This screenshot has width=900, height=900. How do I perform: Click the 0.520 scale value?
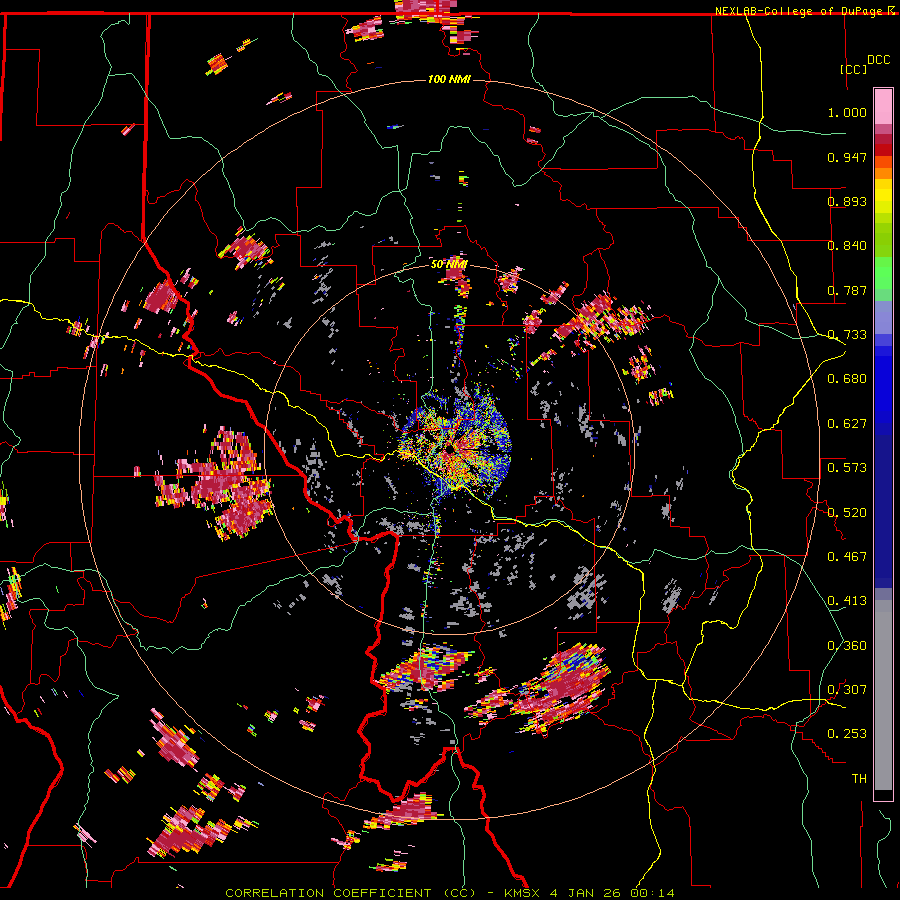(x=847, y=513)
